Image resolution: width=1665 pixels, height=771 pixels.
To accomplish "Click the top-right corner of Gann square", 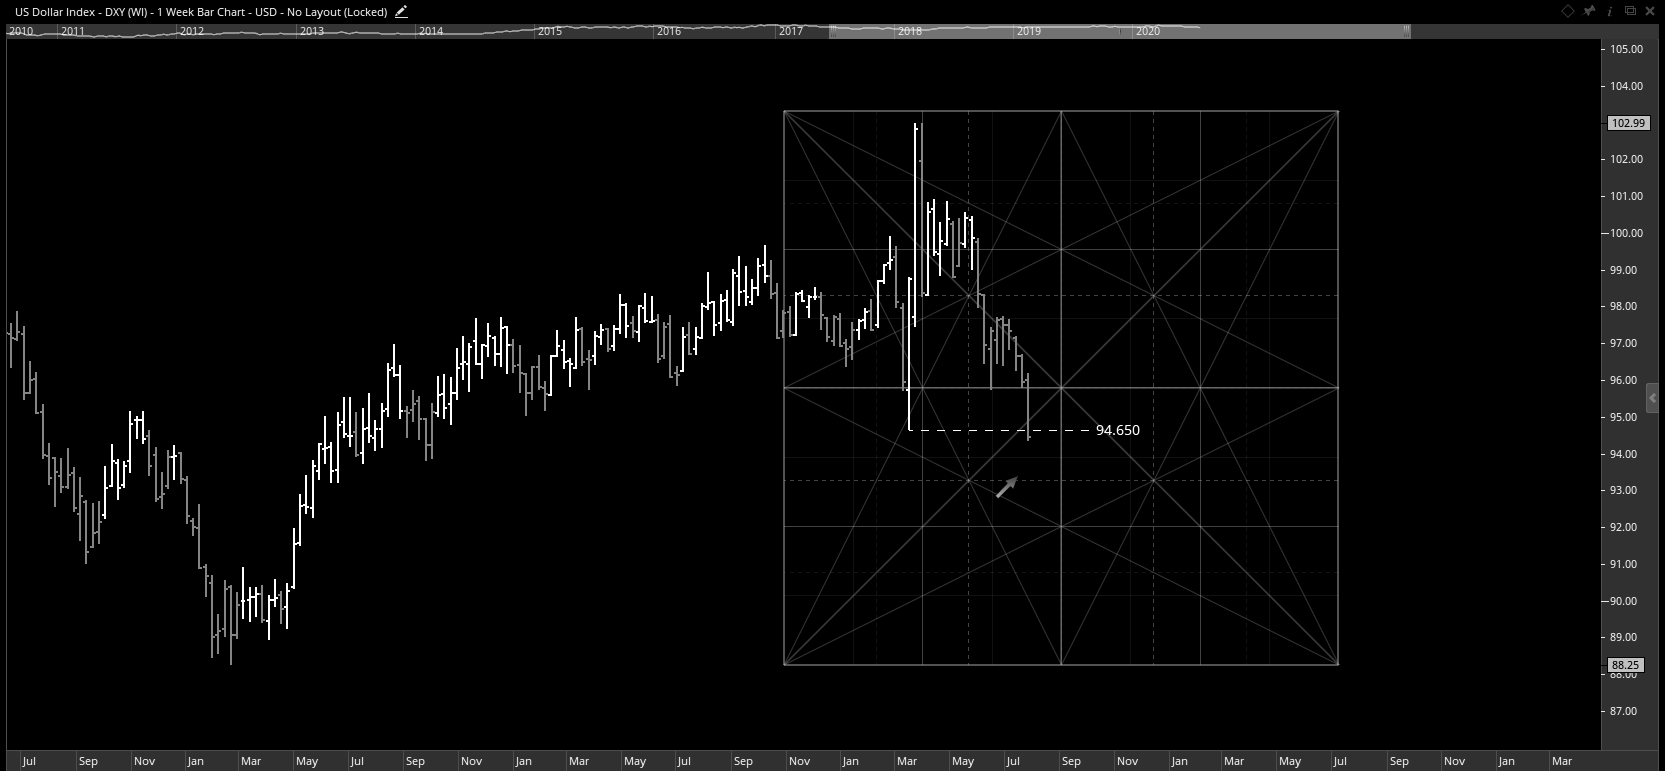I will (x=1338, y=112).
